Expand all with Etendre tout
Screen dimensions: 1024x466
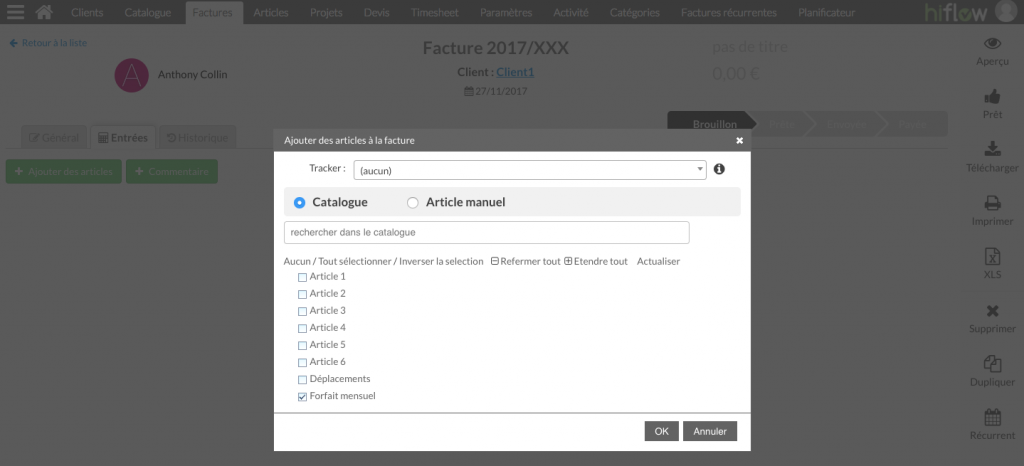[596, 261]
